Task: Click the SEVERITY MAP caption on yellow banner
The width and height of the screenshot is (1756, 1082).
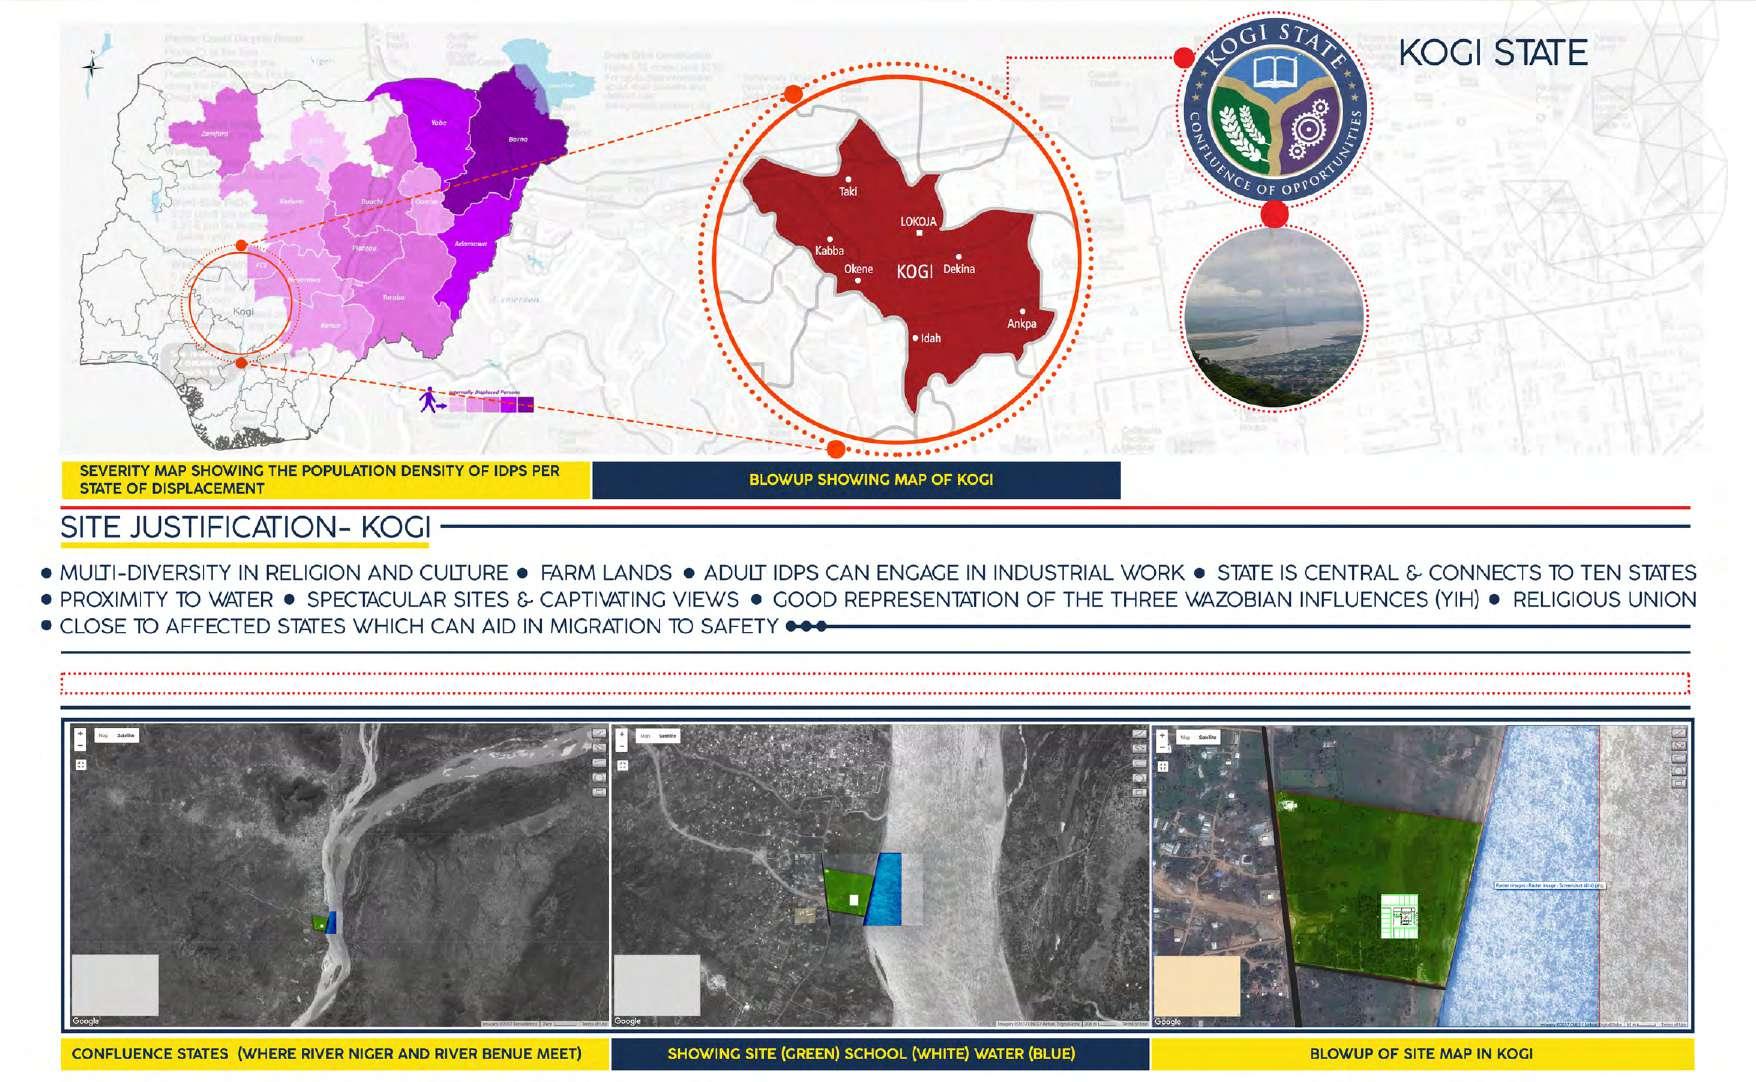Action: click(x=320, y=479)
